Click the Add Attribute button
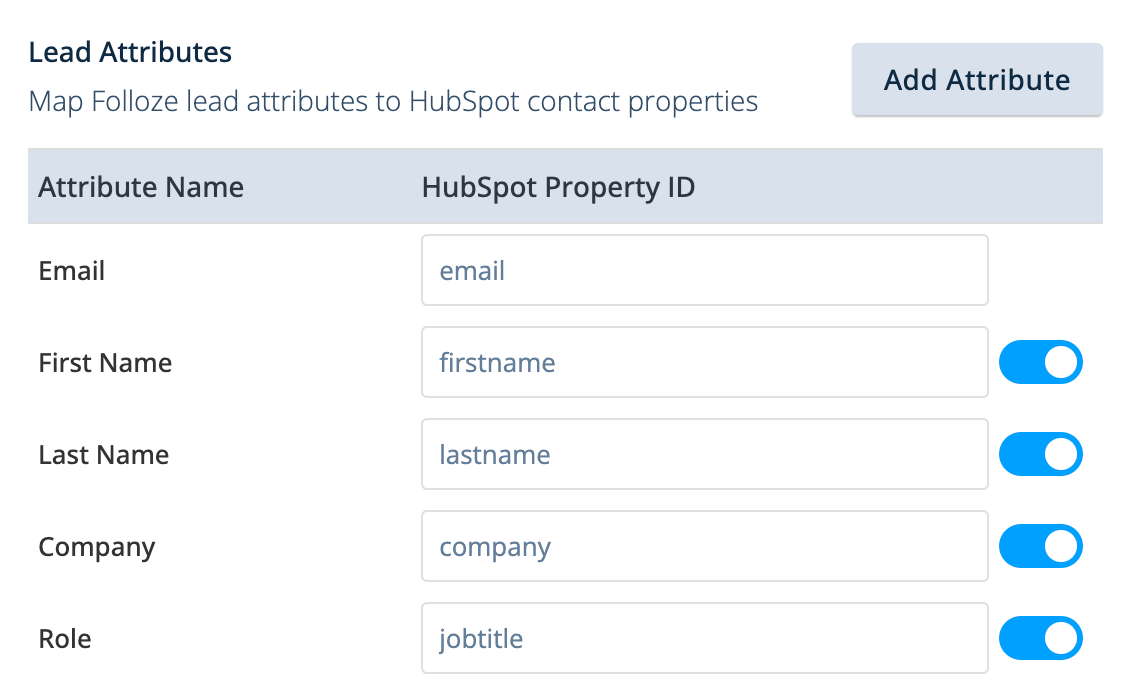 (x=976, y=80)
